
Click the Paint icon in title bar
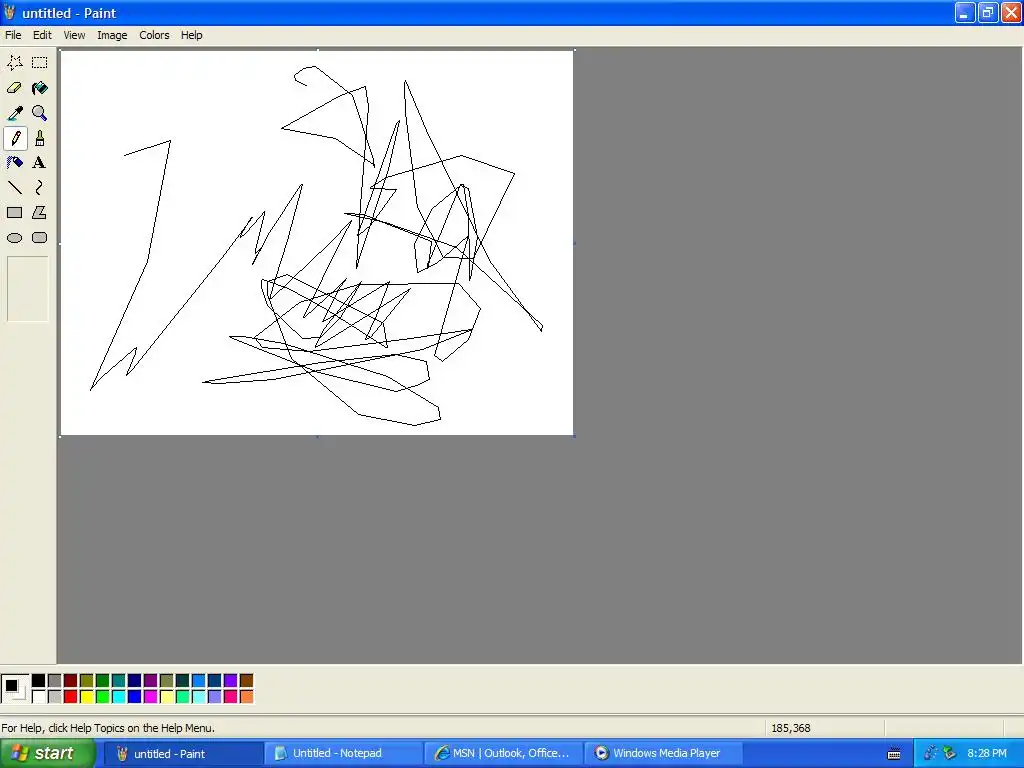point(10,12)
